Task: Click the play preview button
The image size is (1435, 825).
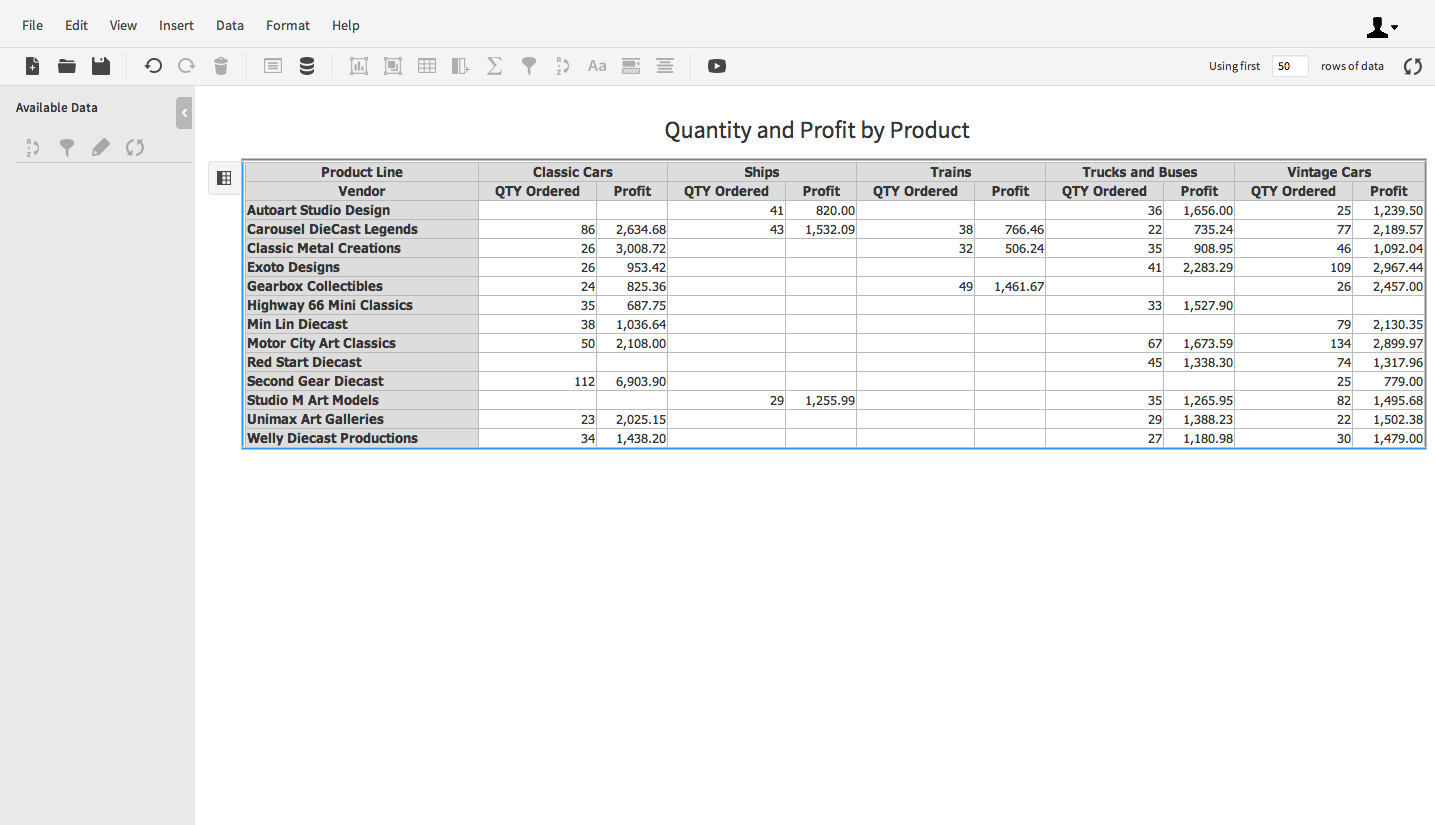Action: pos(717,66)
